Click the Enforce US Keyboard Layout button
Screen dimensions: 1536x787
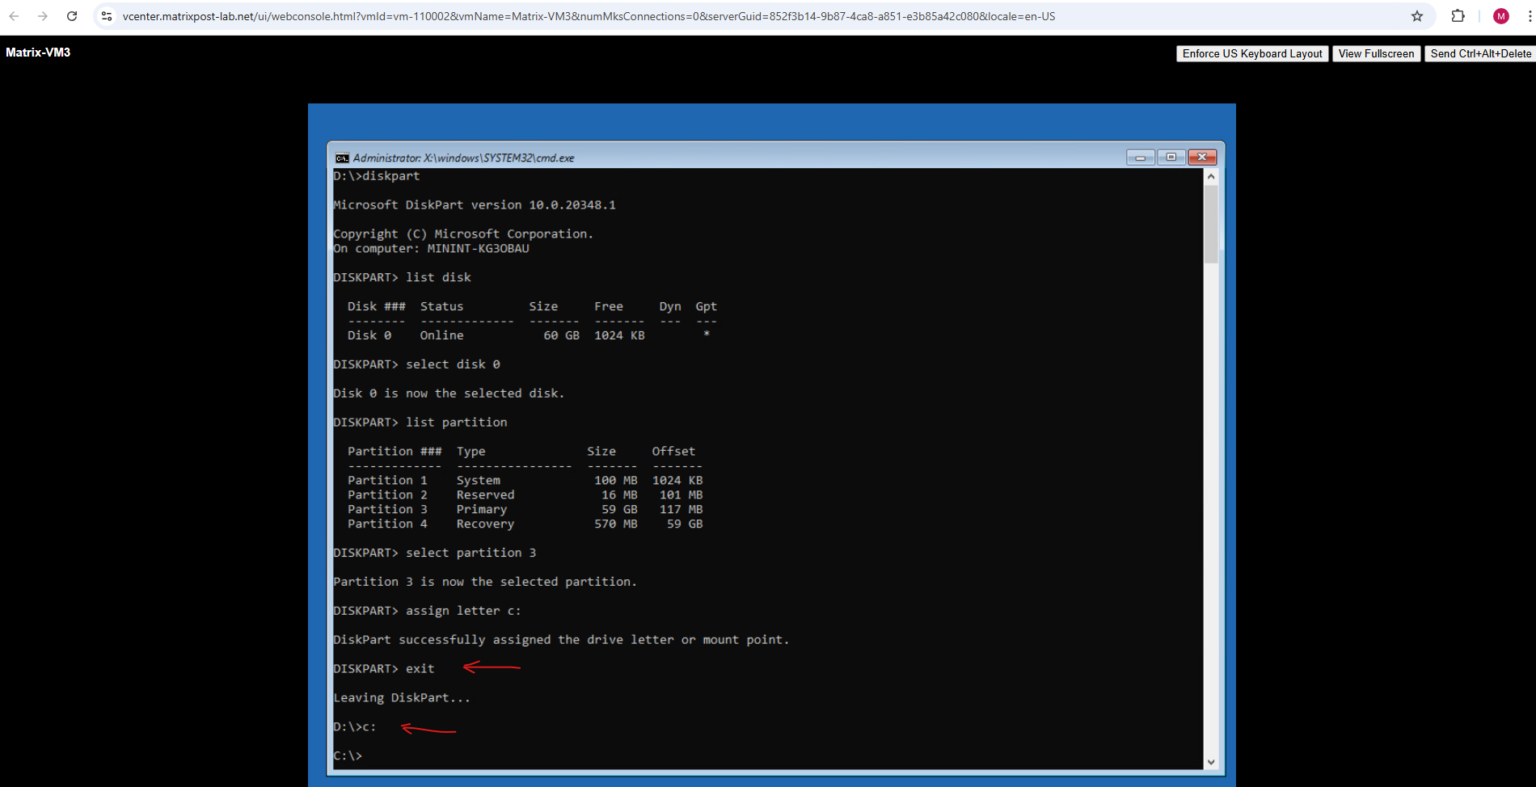click(1252, 53)
